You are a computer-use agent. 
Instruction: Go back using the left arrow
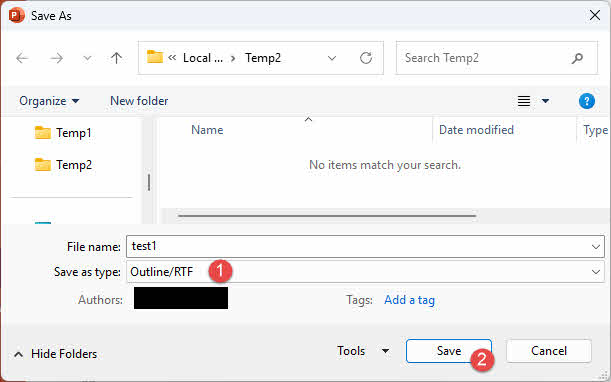22,58
